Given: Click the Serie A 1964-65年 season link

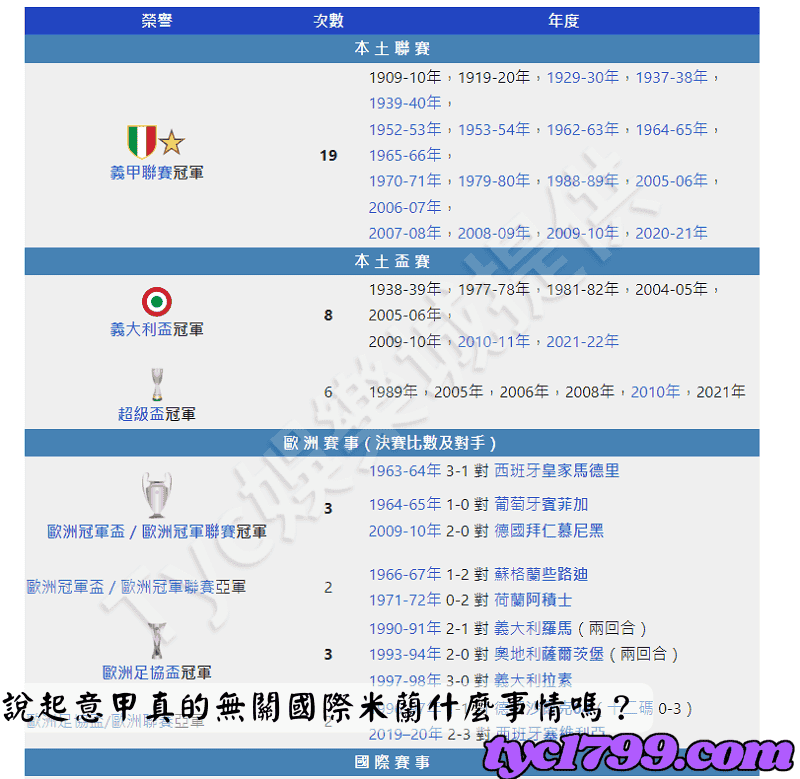Looking at the screenshot, I should click(x=671, y=129).
